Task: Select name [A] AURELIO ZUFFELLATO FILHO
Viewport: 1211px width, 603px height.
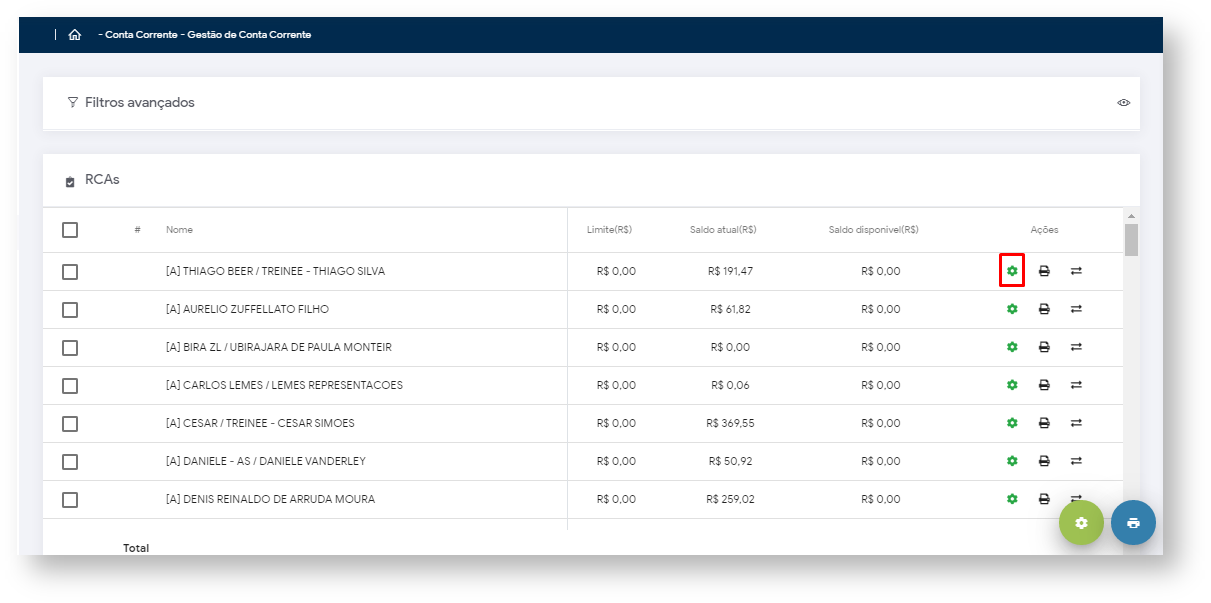Action: [x=247, y=309]
